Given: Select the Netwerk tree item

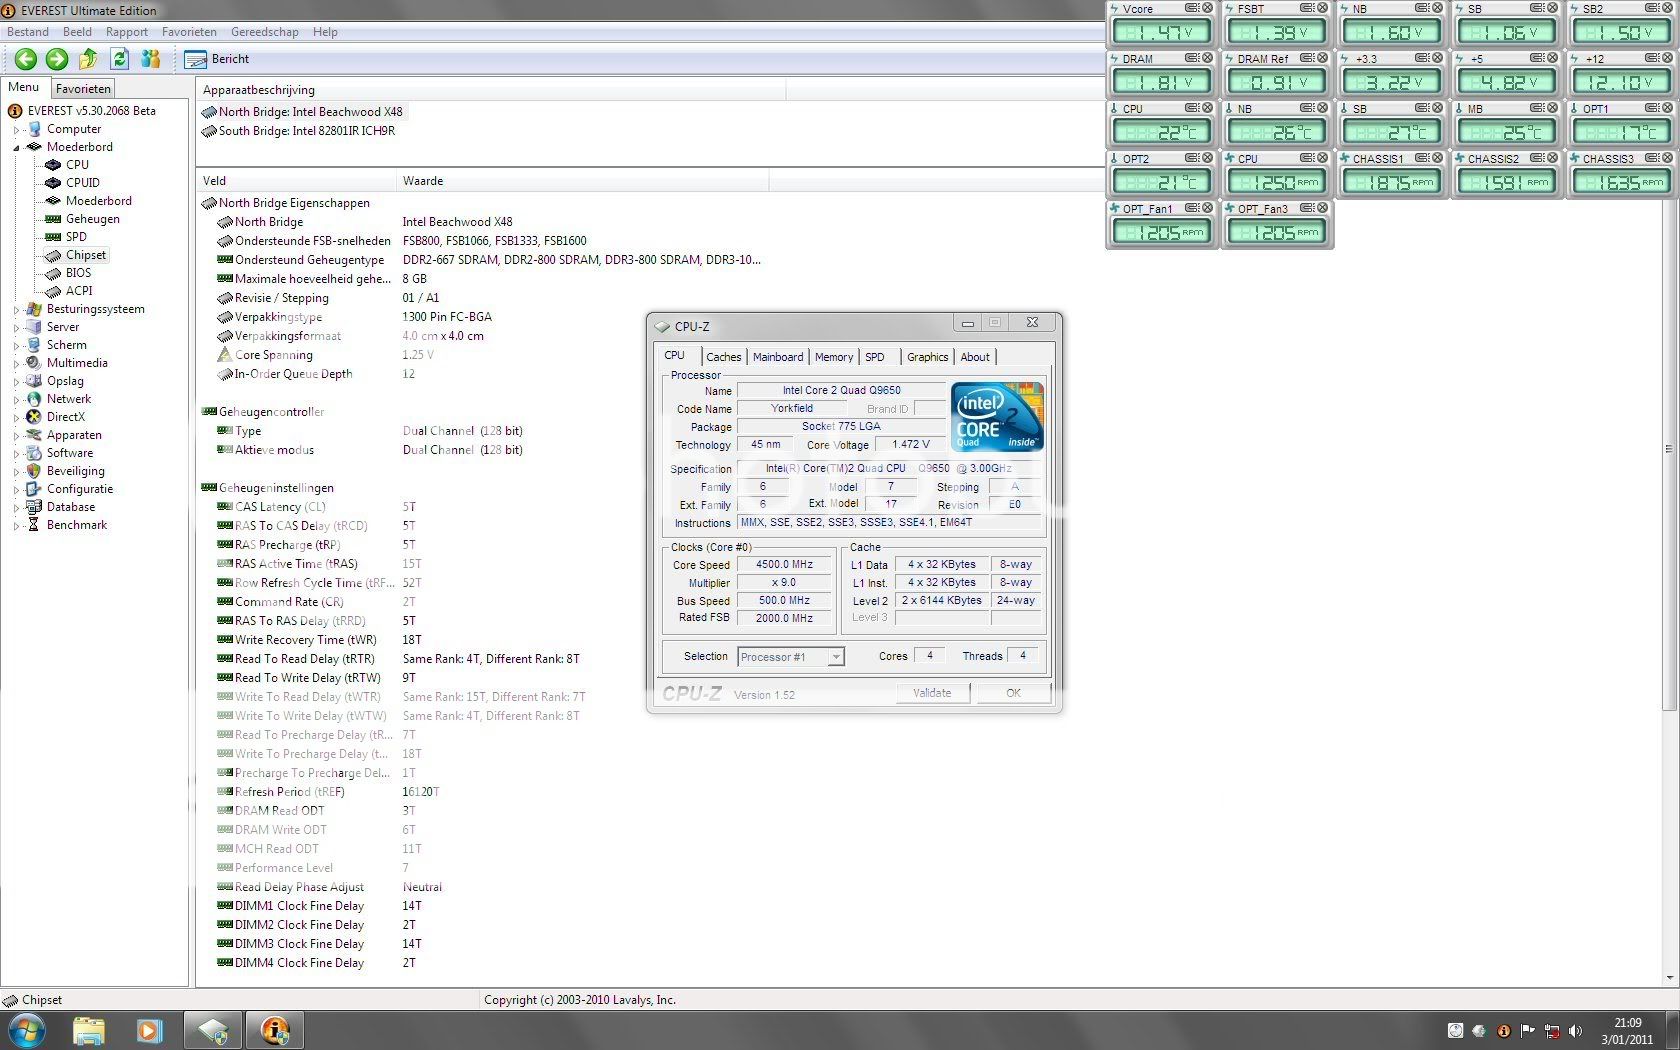Looking at the screenshot, I should [x=68, y=399].
